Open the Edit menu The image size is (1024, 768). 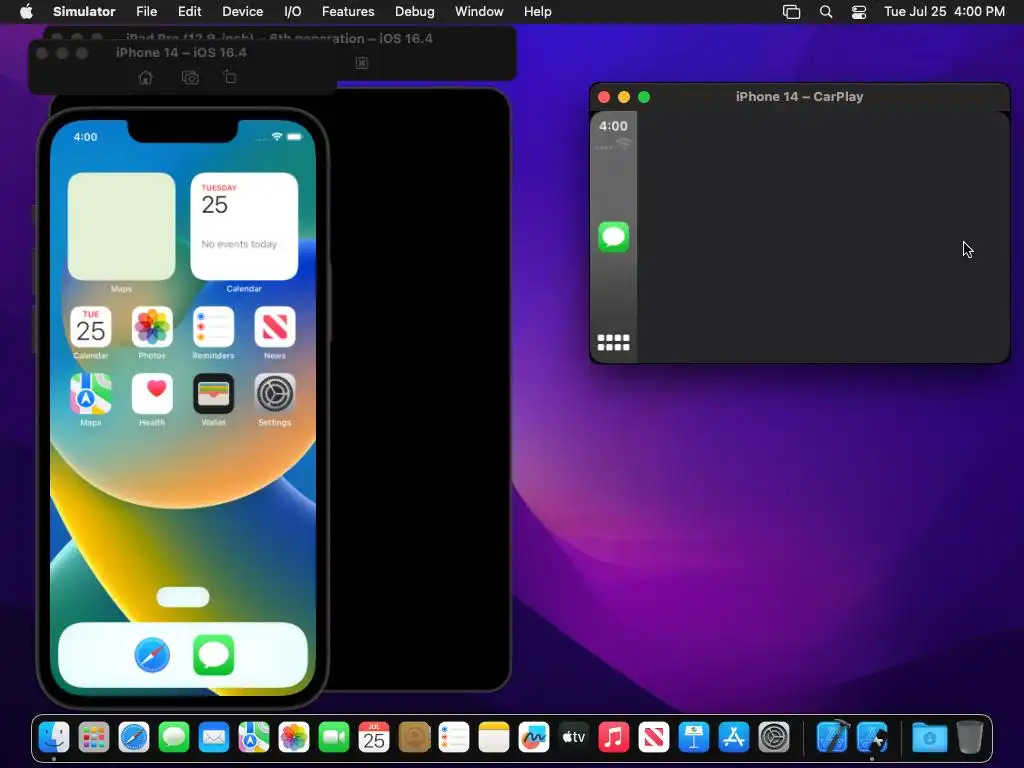pyautogui.click(x=189, y=12)
